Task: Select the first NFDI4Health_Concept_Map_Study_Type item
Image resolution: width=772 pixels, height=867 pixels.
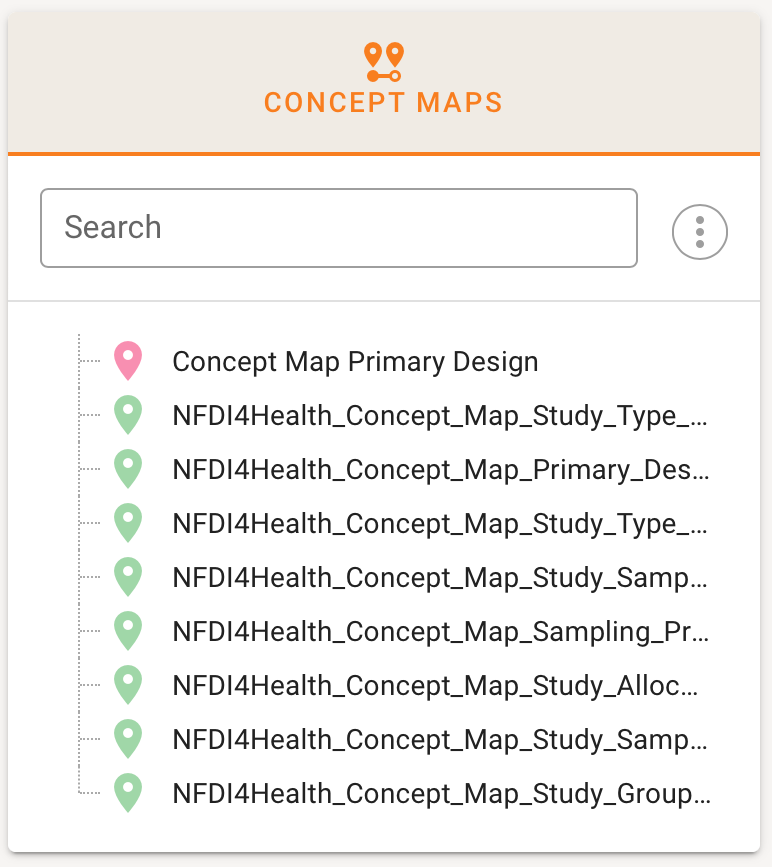Action: [x=441, y=415]
